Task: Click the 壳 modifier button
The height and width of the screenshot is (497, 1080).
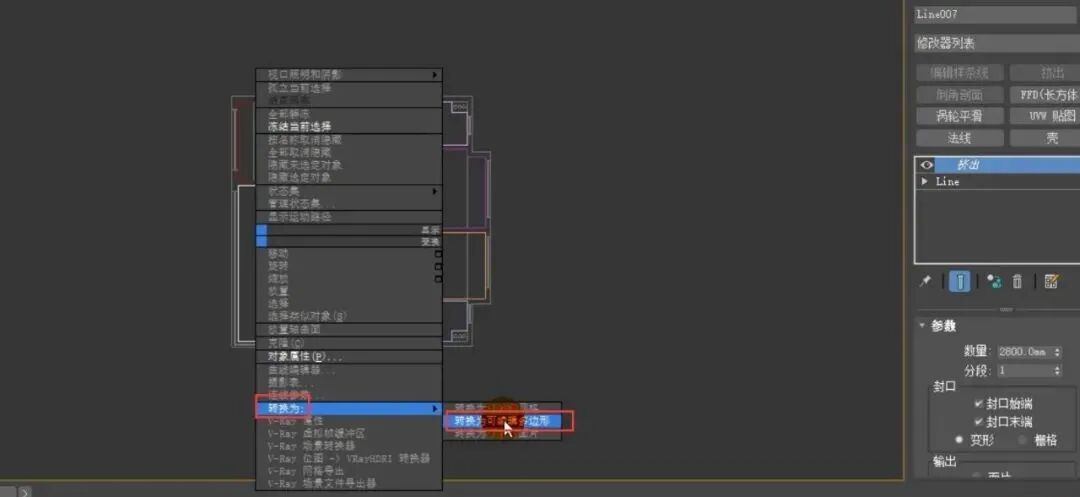Action: tap(1045, 138)
